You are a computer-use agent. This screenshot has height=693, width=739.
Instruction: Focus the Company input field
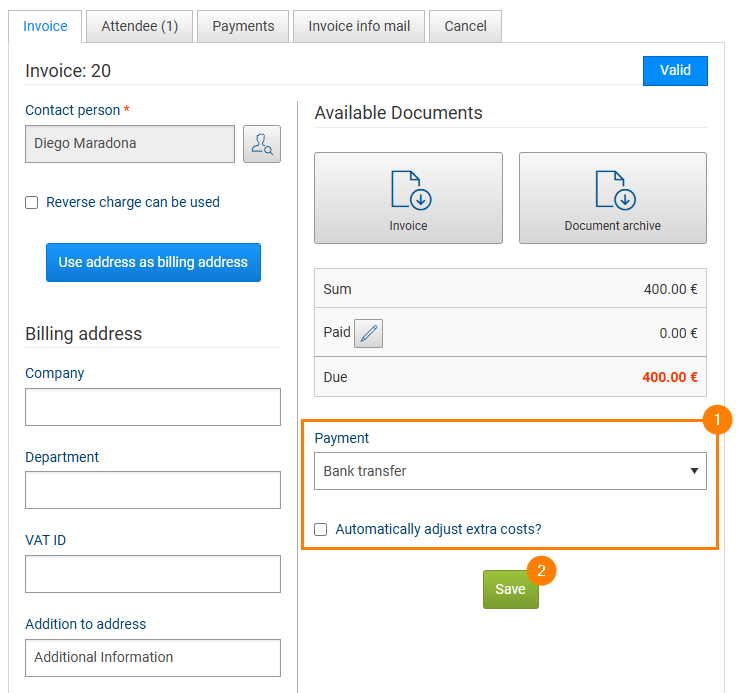point(153,407)
